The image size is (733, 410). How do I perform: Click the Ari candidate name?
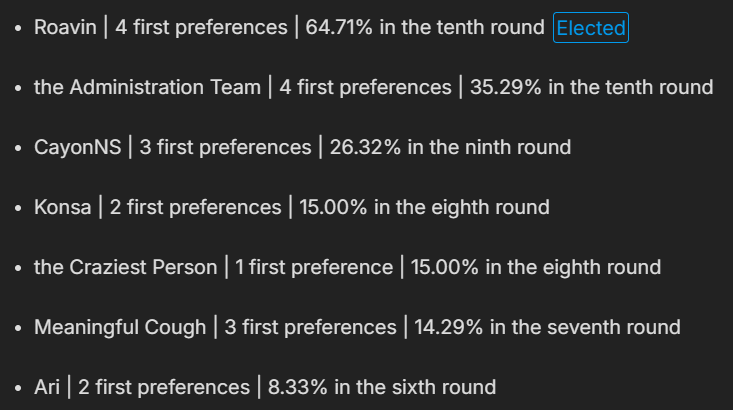point(47,388)
